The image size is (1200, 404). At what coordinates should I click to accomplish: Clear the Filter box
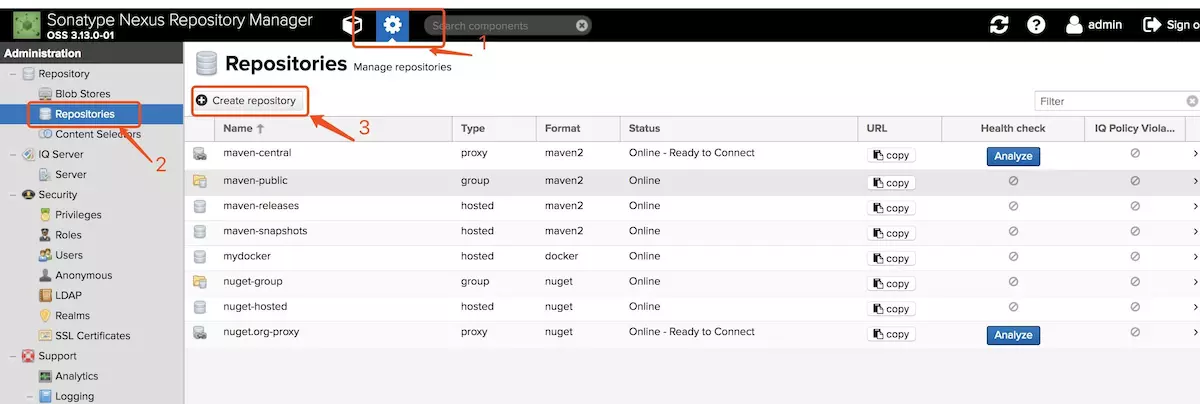(x=1192, y=101)
